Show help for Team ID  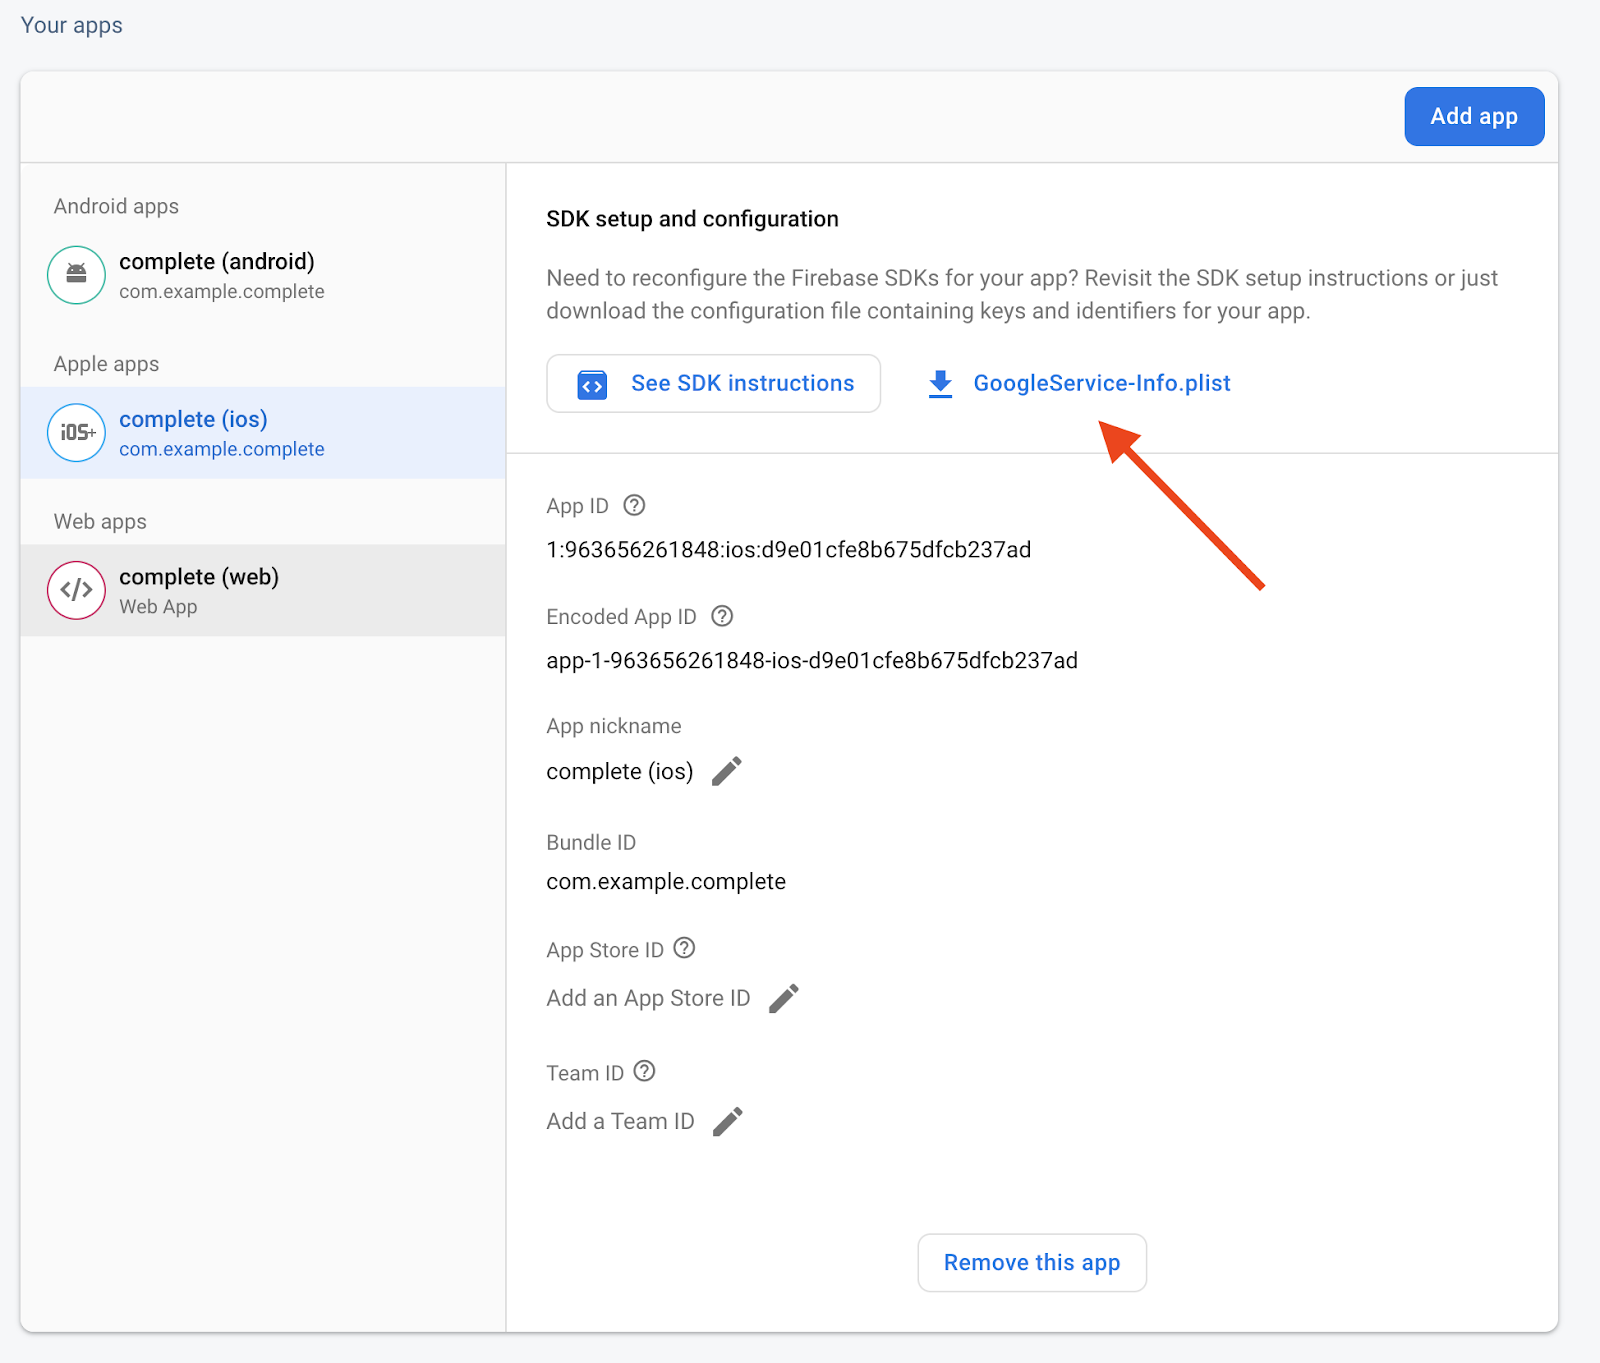click(645, 1072)
